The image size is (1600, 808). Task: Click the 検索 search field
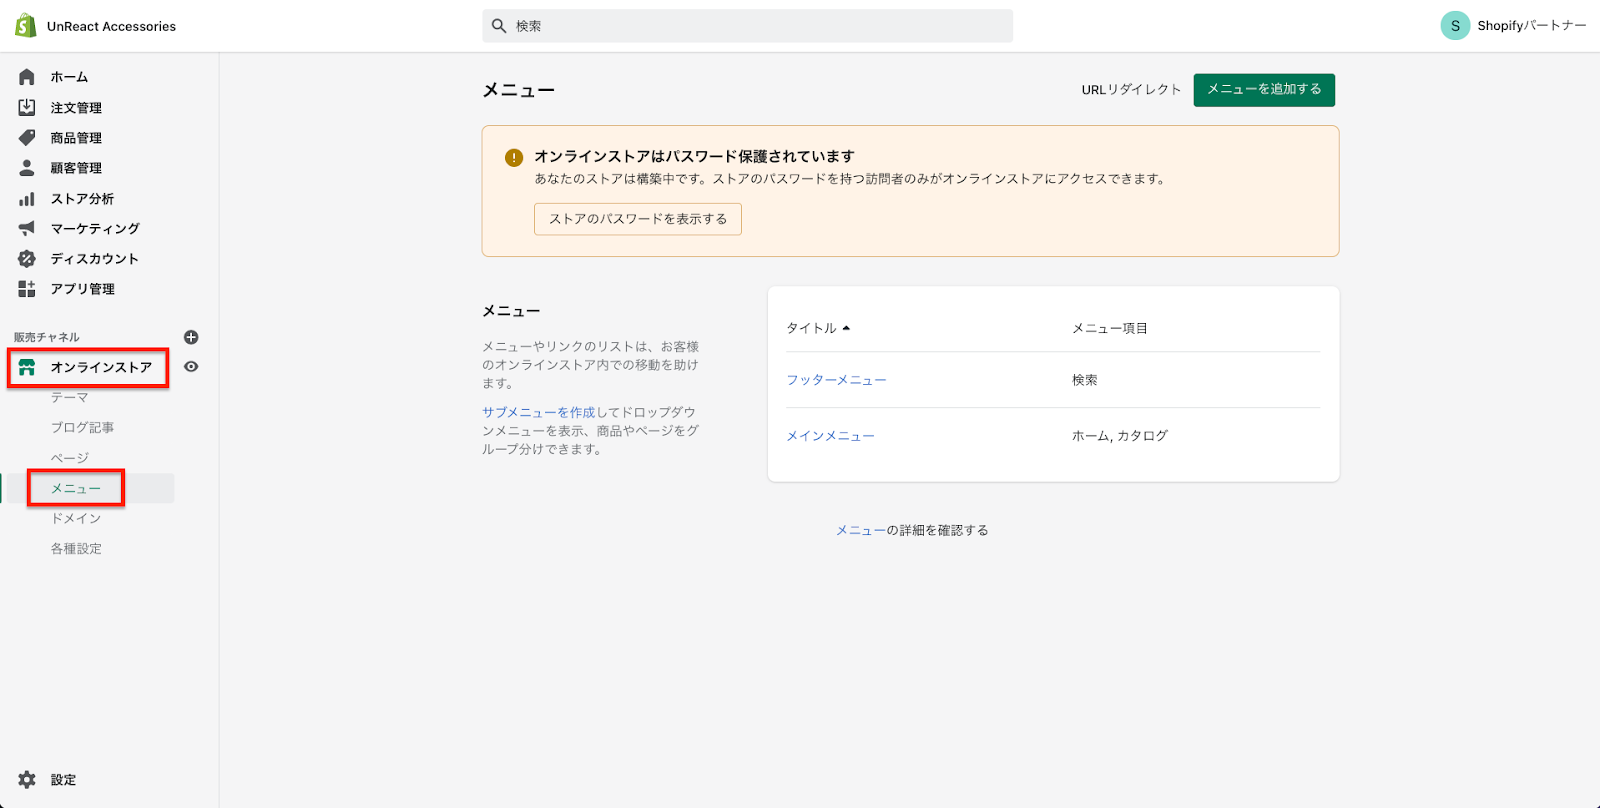point(747,26)
